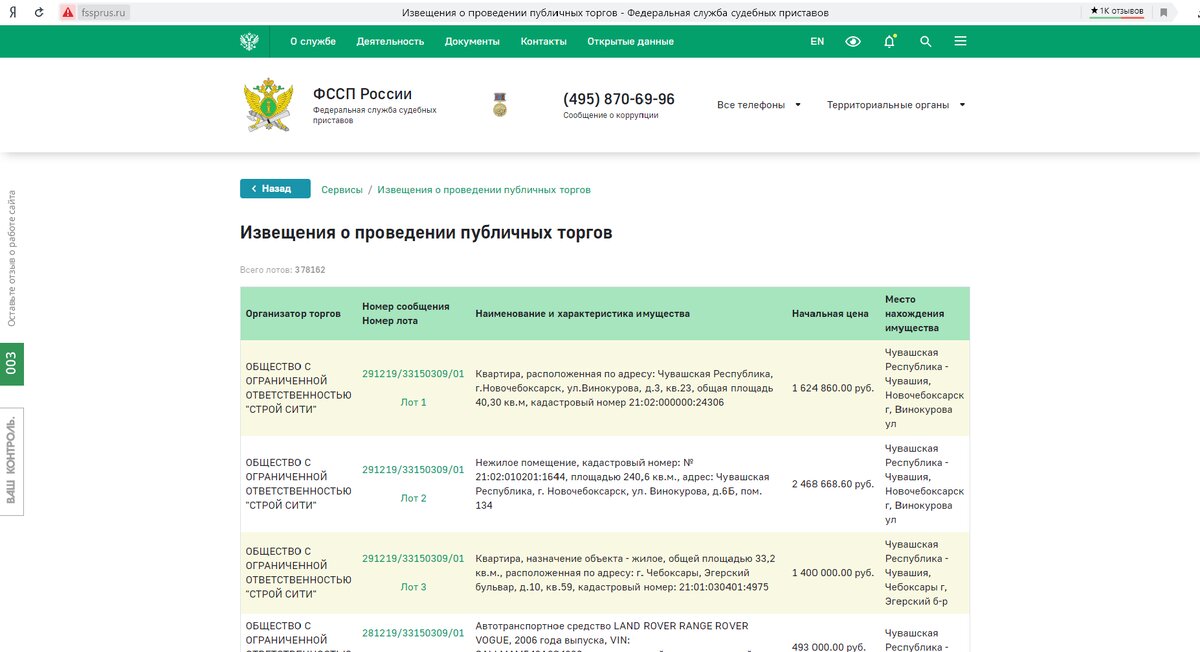This screenshot has width=1200, height=652.
Task: Switch the site language to EN
Action: (x=817, y=41)
